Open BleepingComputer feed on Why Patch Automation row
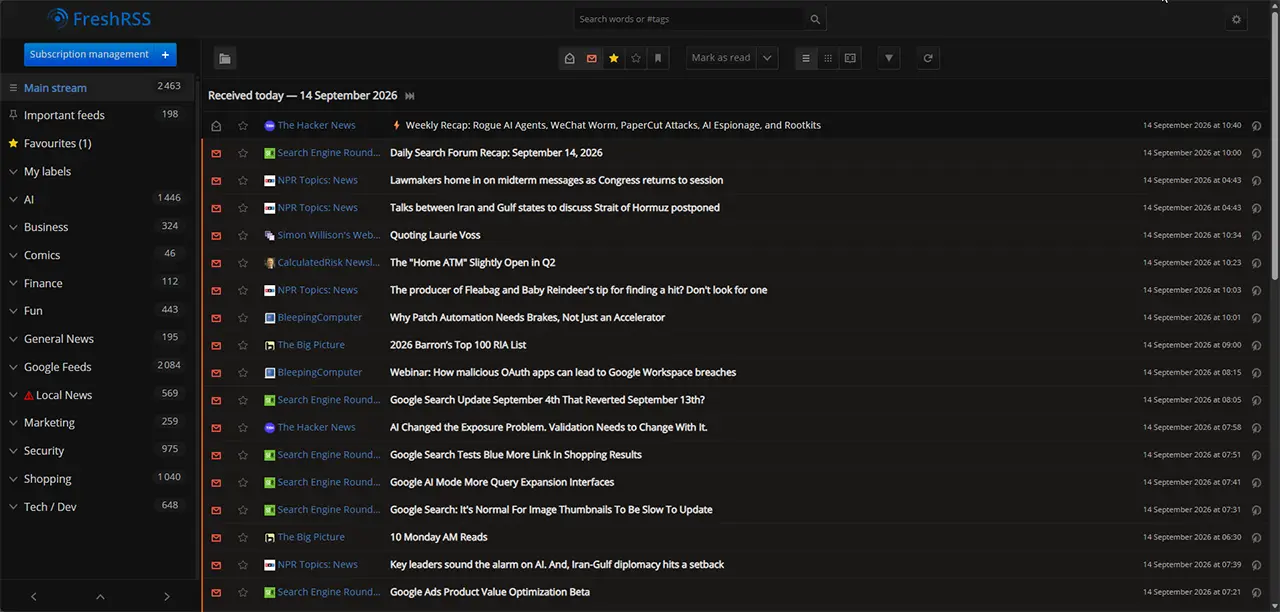 pyautogui.click(x=313, y=317)
